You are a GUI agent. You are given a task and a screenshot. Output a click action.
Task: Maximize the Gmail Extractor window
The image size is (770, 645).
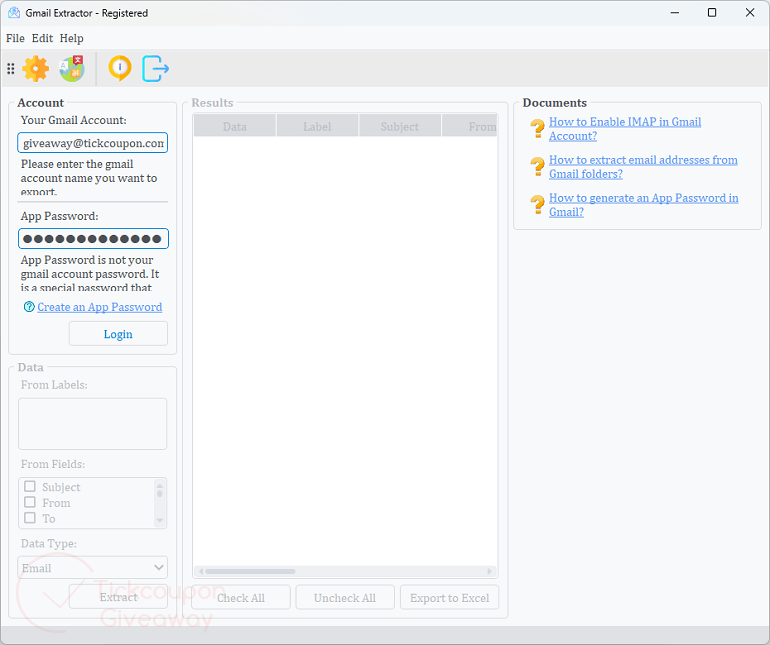tap(712, 13)
